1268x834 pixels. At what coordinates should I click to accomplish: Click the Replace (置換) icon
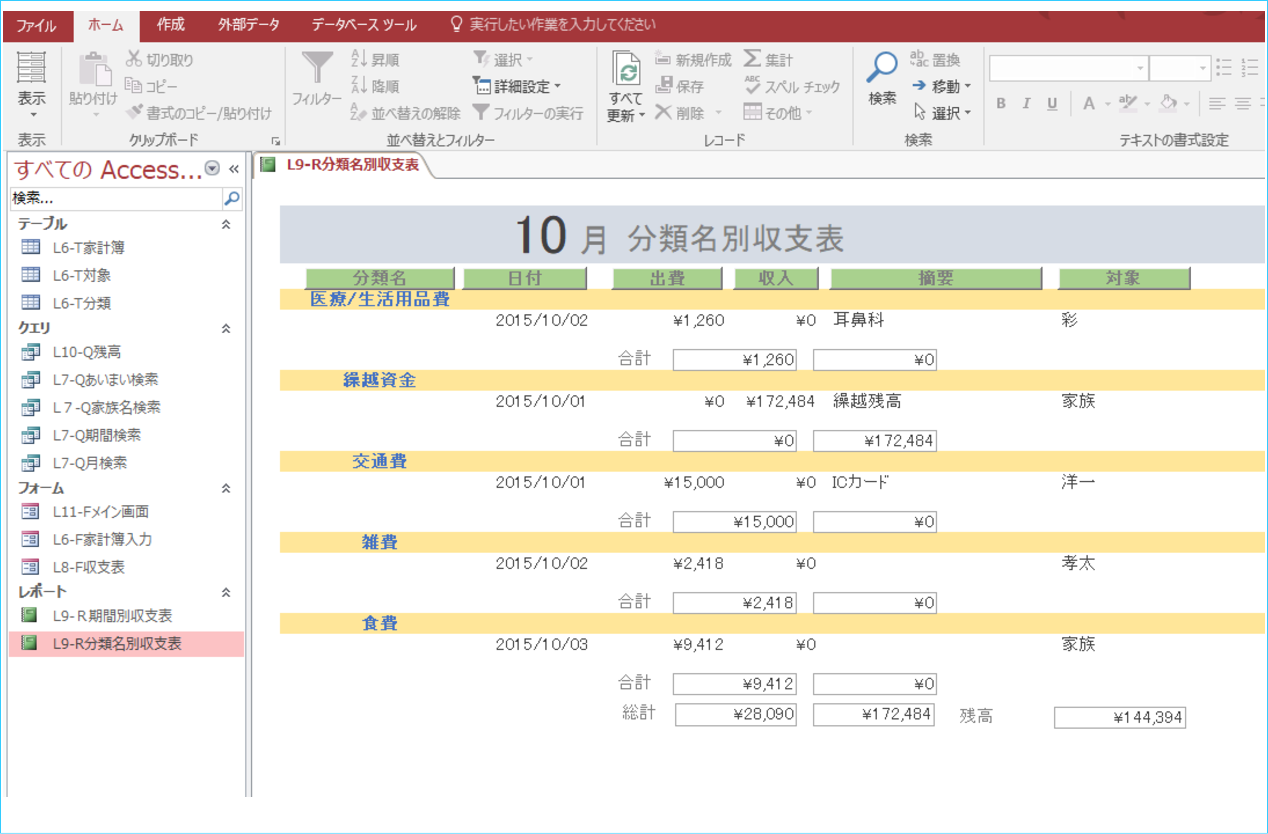pyautogui.click(x=920, y=60)
